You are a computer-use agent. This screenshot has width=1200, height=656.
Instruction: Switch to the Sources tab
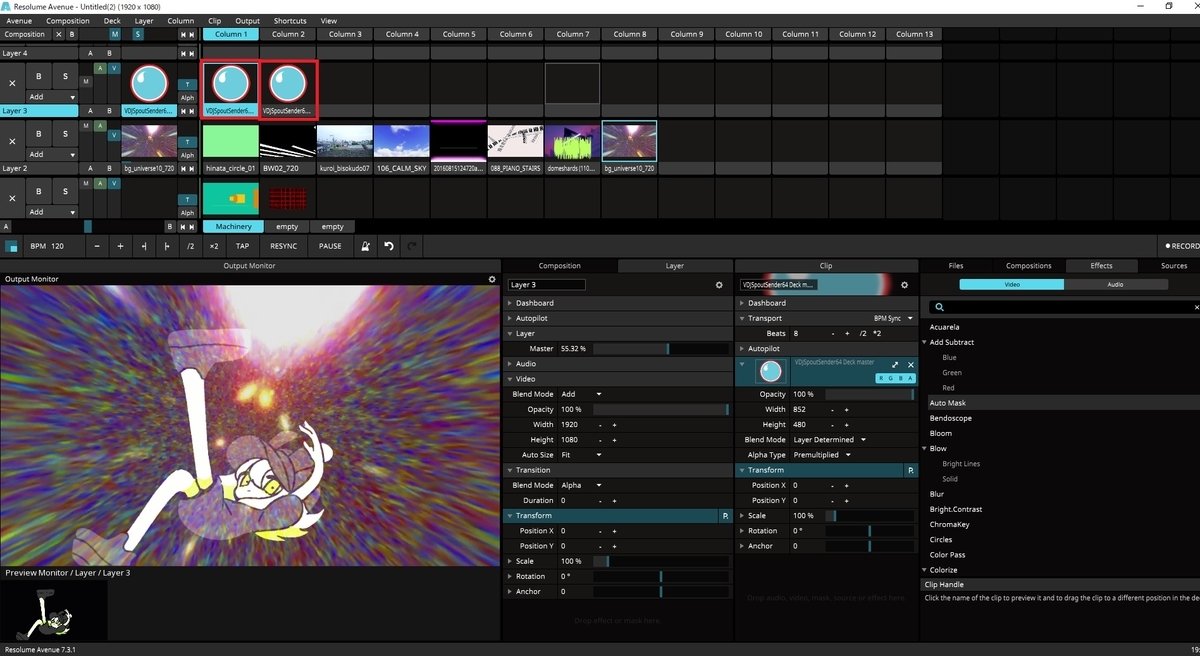(1174, 266)
